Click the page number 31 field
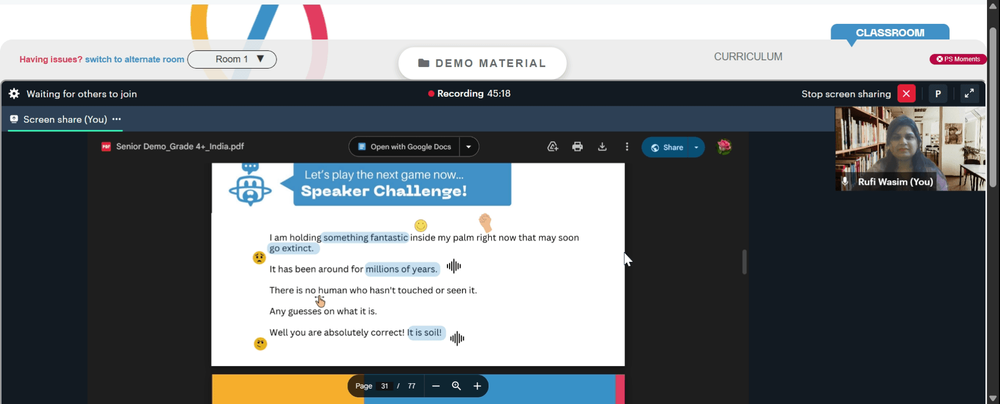1000x404 pixels. coord(384,386)
